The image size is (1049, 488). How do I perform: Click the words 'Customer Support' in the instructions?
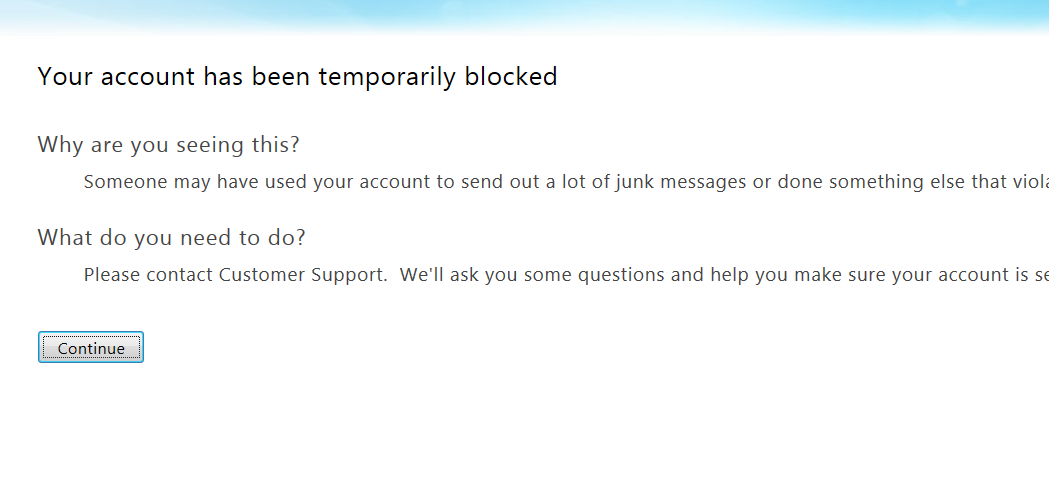302,275
